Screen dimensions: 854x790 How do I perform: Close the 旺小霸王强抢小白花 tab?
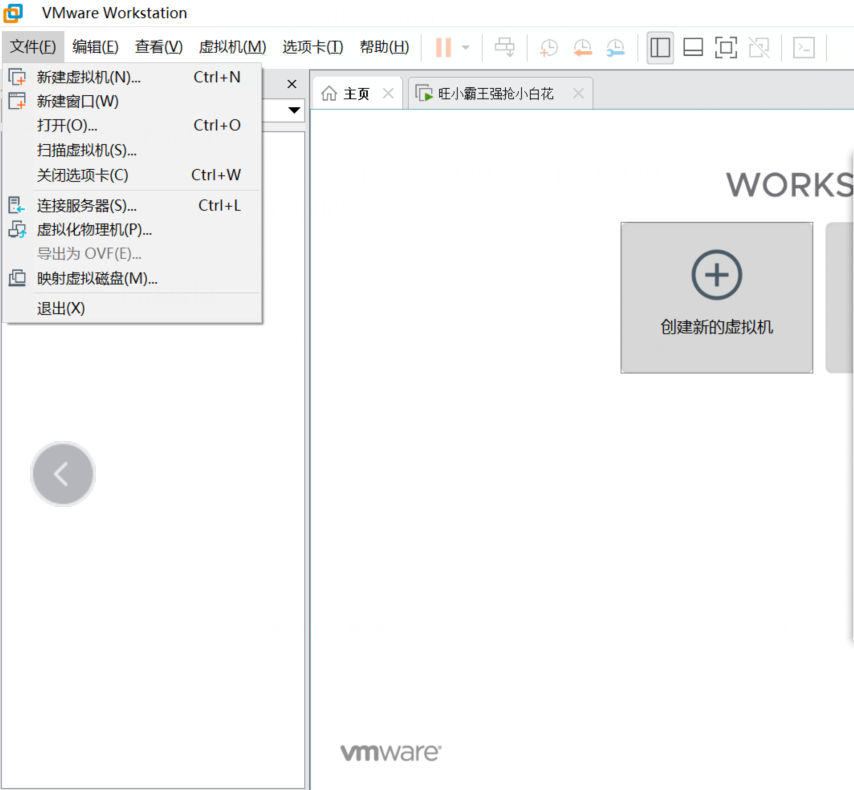[578, 94]
